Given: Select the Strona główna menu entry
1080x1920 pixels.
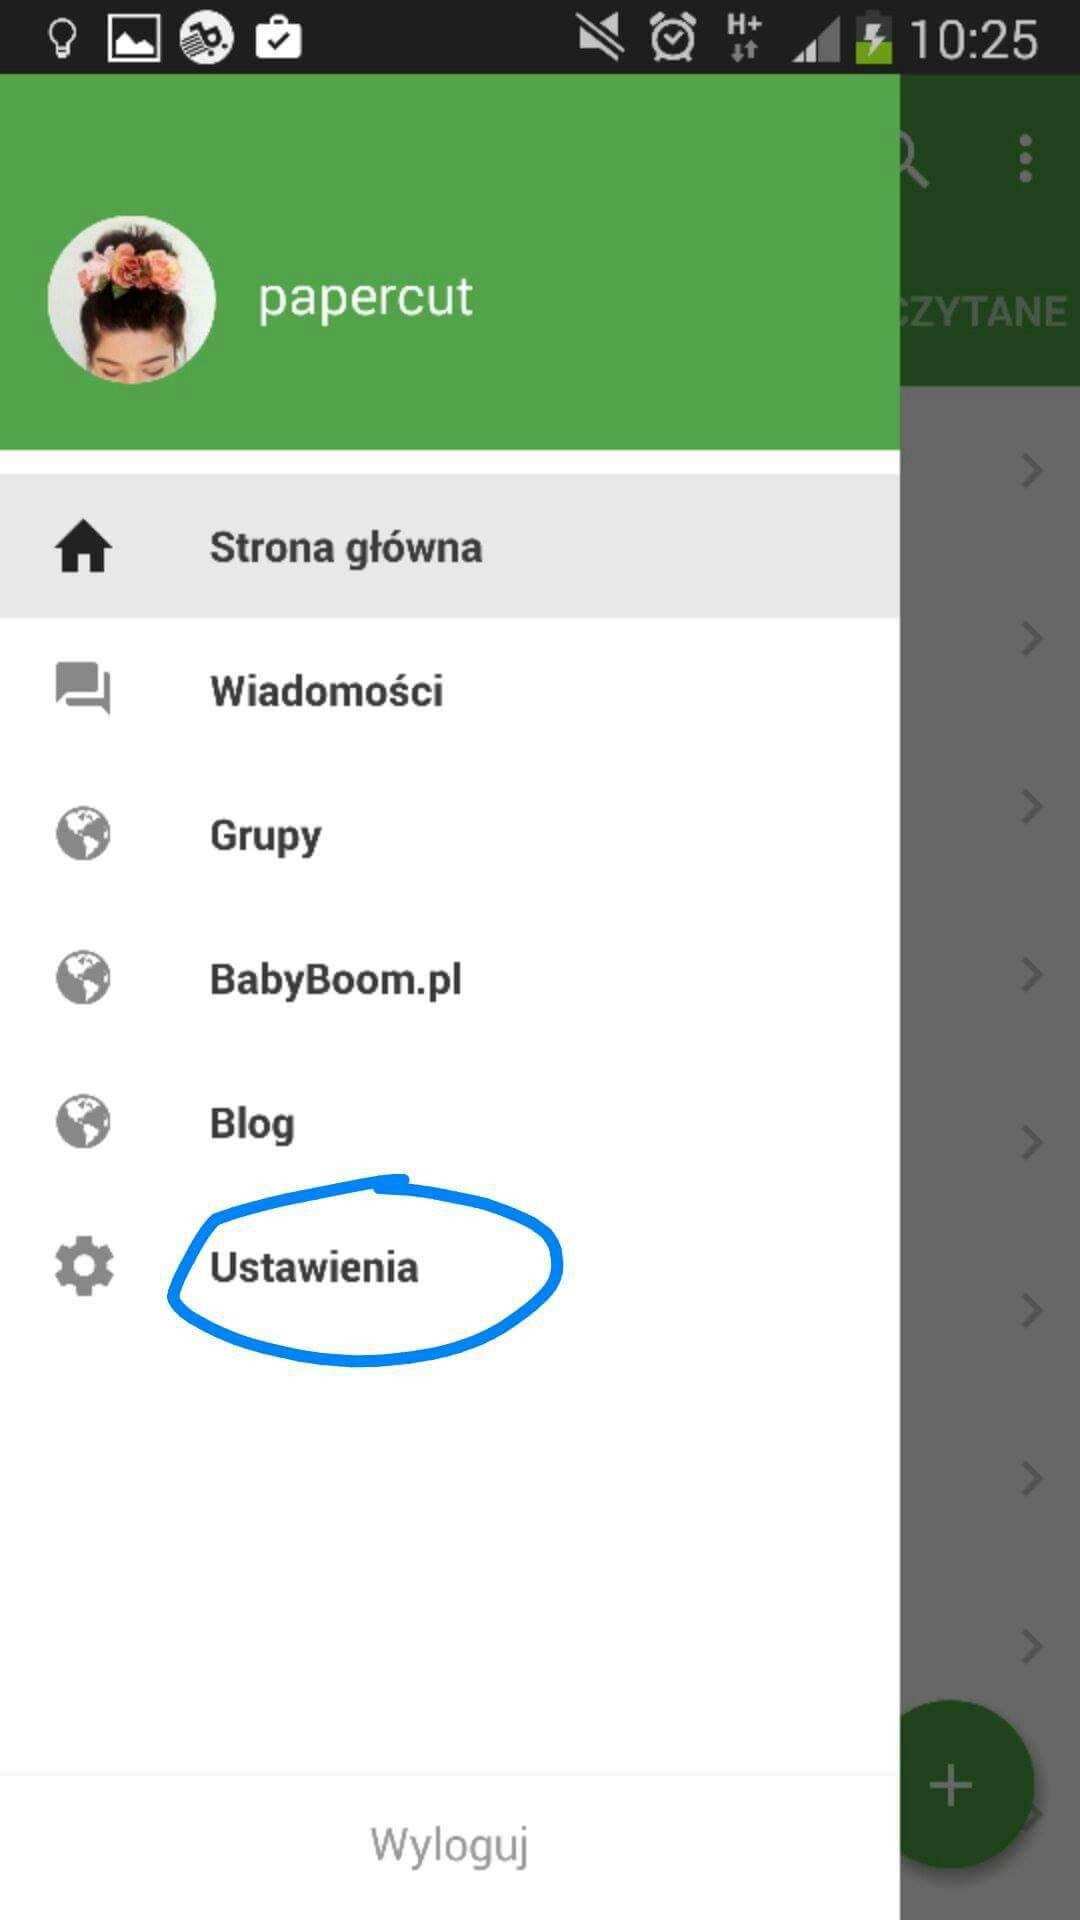Looking at the screenshot, I should [450, 546].
